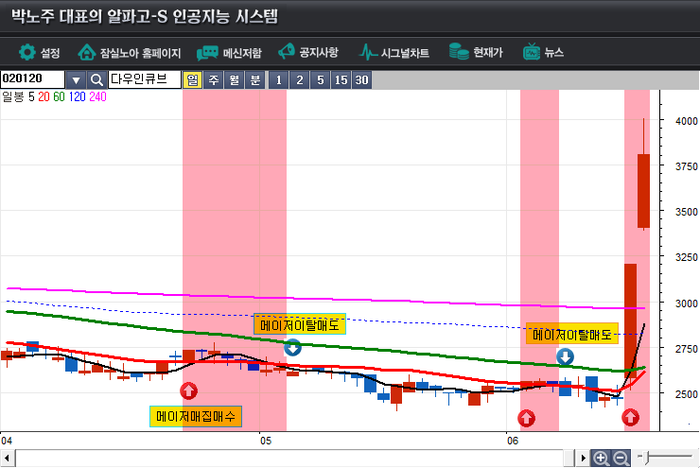Choose the 5 minute interval button
This screenshot has width=700, height=468.
(320, 80)
